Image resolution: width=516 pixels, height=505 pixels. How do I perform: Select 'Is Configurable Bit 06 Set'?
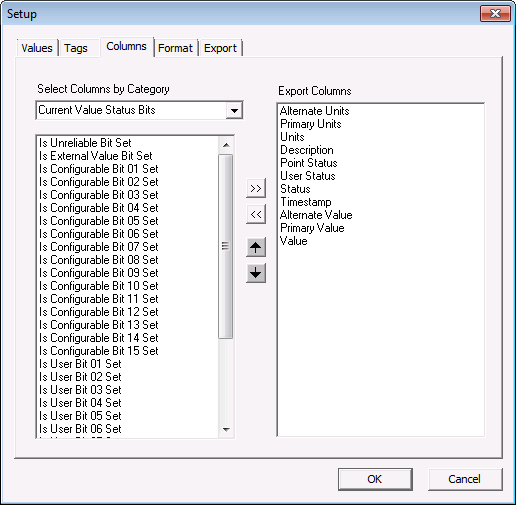coord(98,234)
